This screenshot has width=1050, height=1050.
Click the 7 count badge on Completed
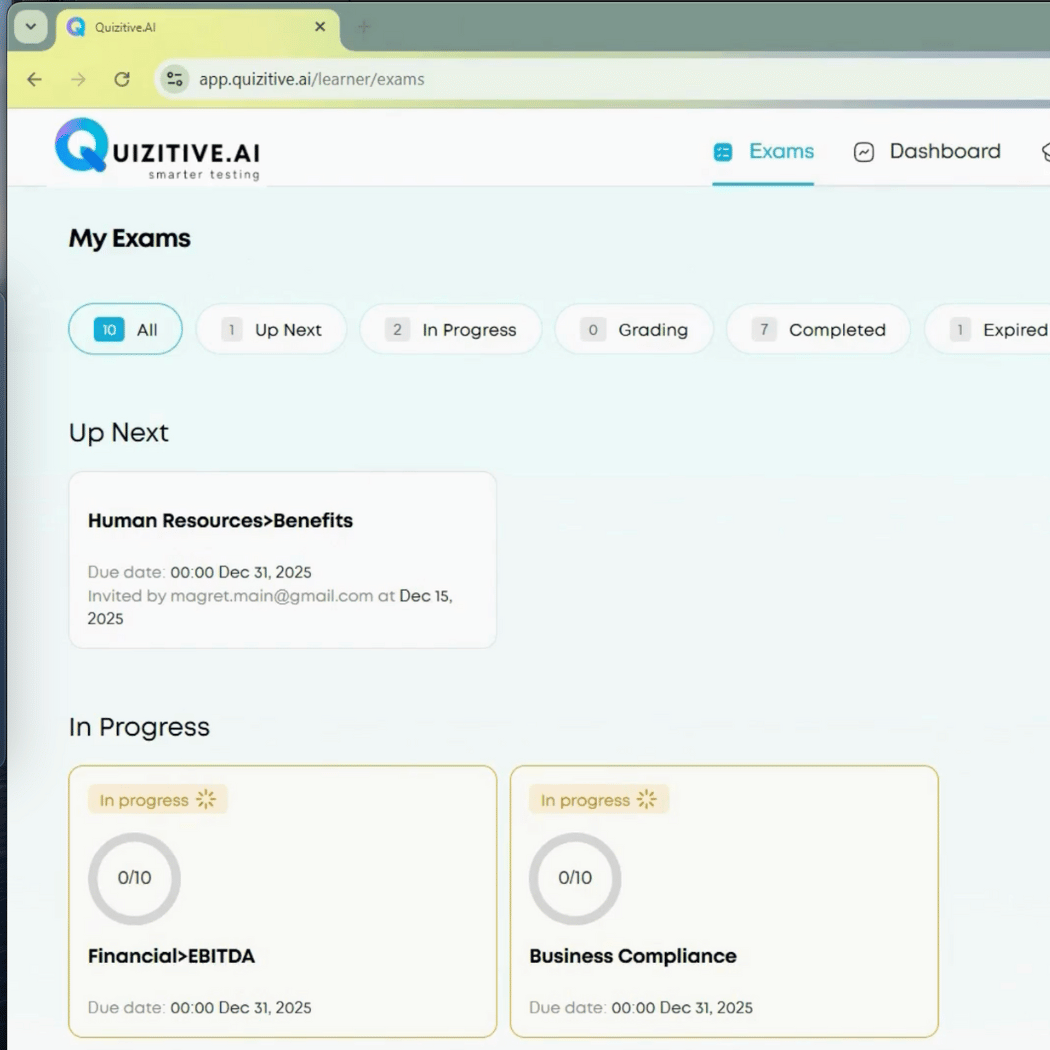764,329
